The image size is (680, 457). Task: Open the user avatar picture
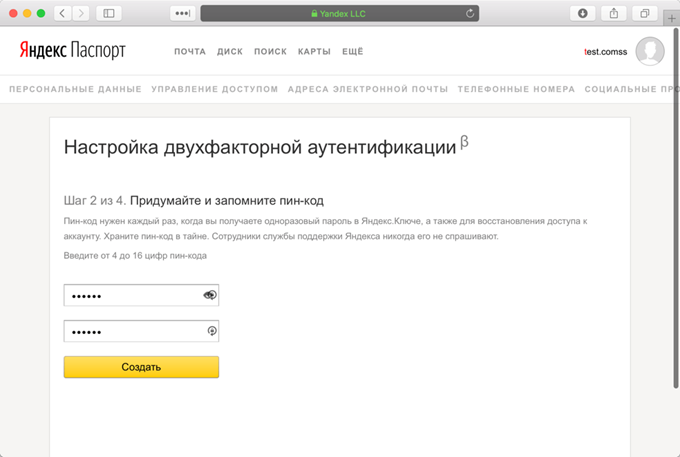(x=650, y=51)
